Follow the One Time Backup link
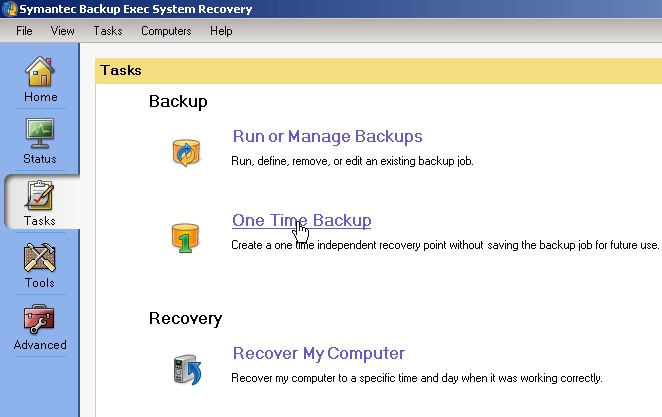The width and height of the screenshot is (662, 417). click(301, 220)
